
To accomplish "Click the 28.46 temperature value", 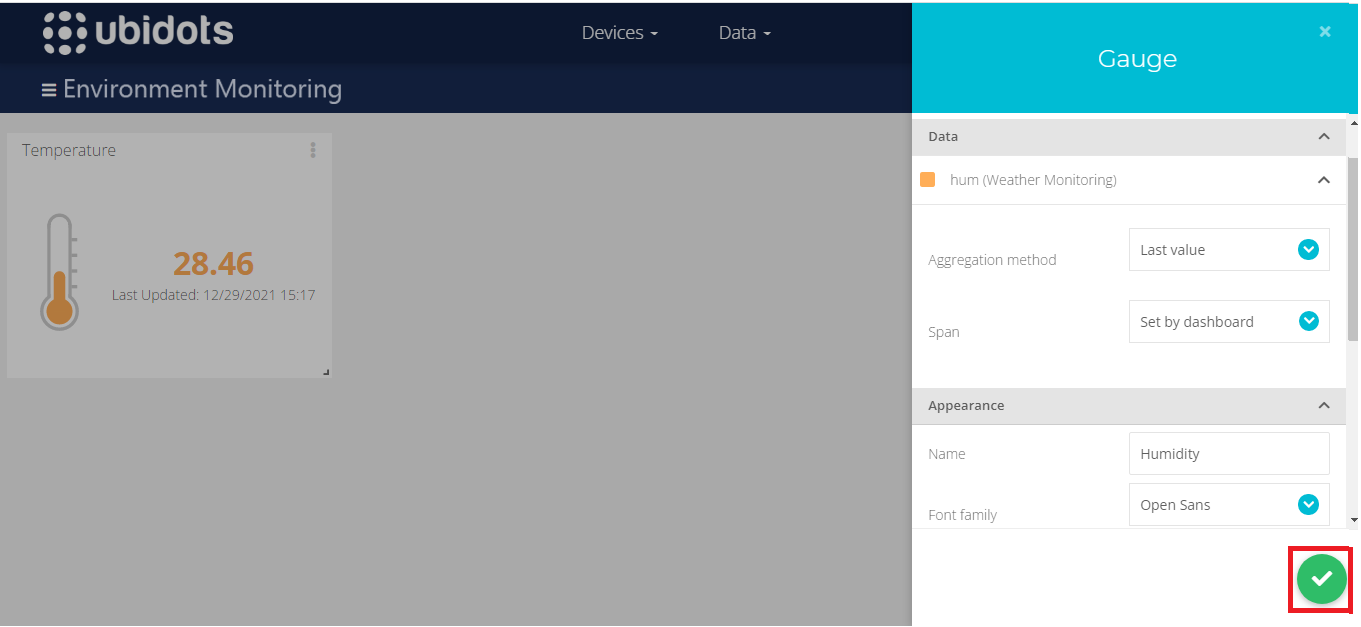I will [213, 264].
